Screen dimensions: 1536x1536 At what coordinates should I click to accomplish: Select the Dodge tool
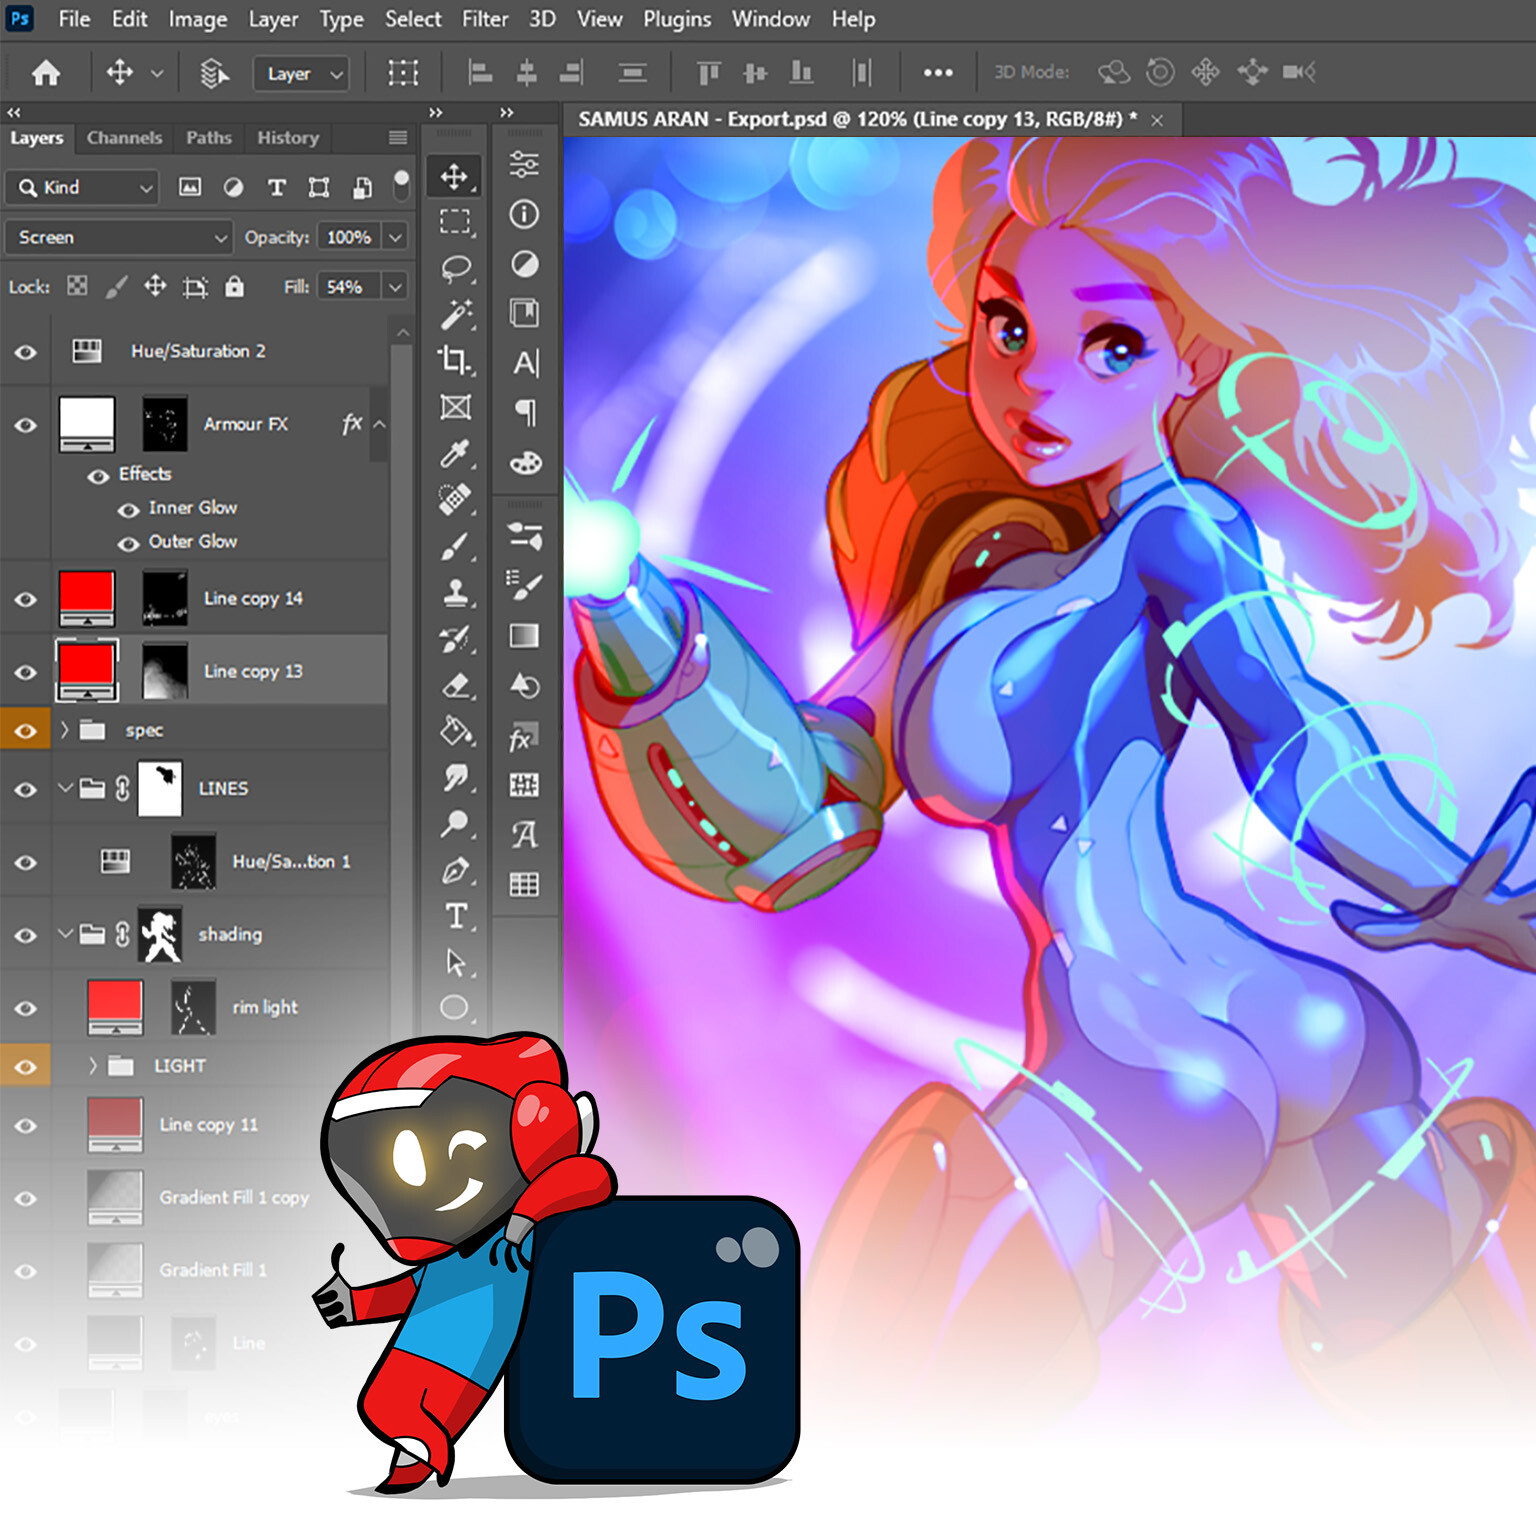[455, 824]
